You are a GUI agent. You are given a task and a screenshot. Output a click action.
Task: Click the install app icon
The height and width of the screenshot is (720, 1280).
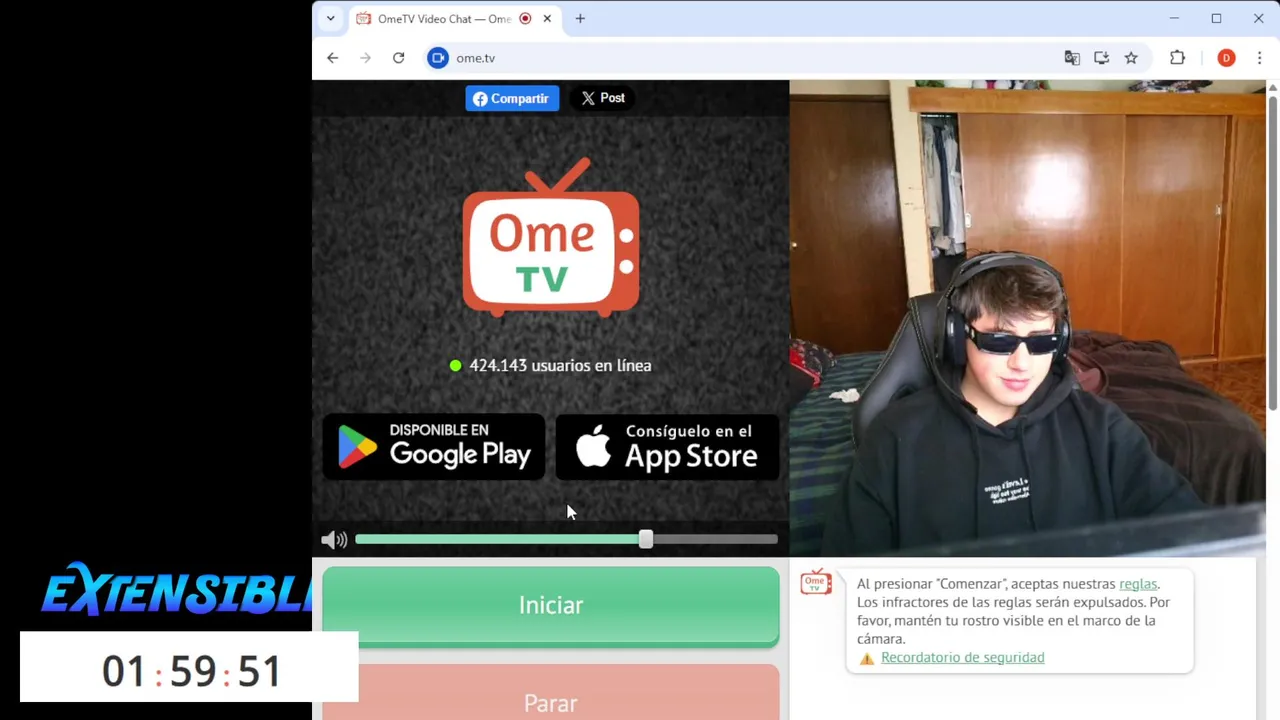(x=1101, y=58)
